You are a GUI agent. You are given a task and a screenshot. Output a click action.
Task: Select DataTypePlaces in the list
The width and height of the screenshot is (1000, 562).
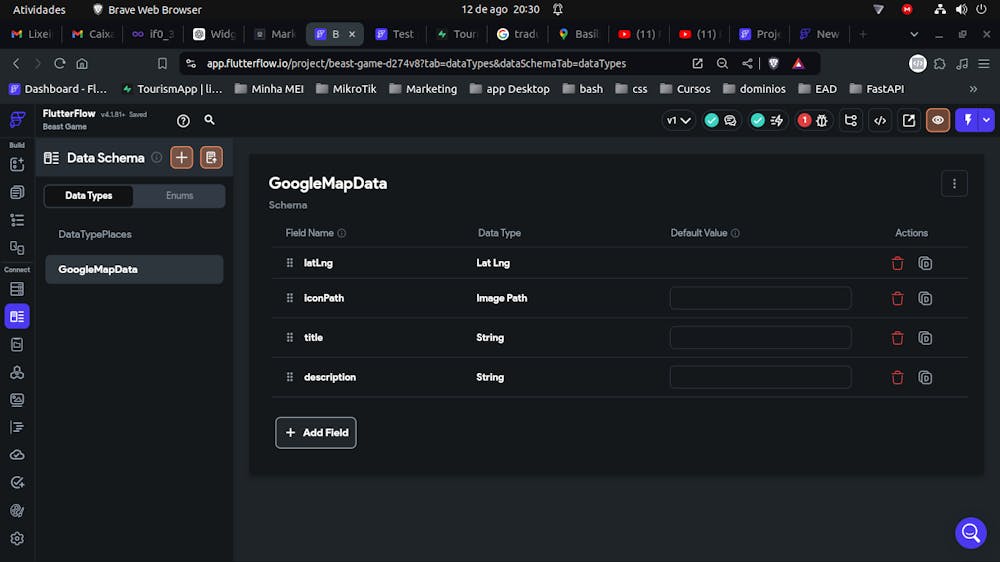[95, 234]
